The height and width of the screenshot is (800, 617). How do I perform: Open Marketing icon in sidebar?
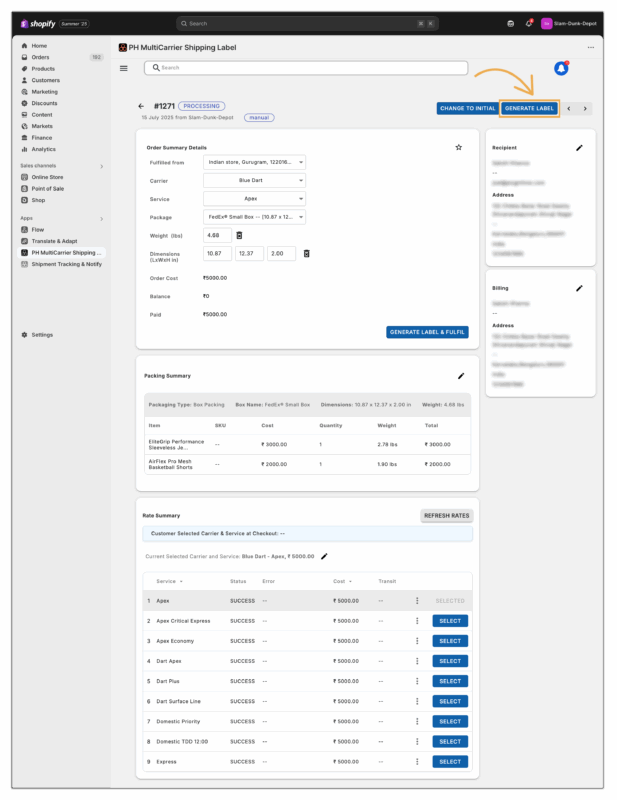pos(24,92)
